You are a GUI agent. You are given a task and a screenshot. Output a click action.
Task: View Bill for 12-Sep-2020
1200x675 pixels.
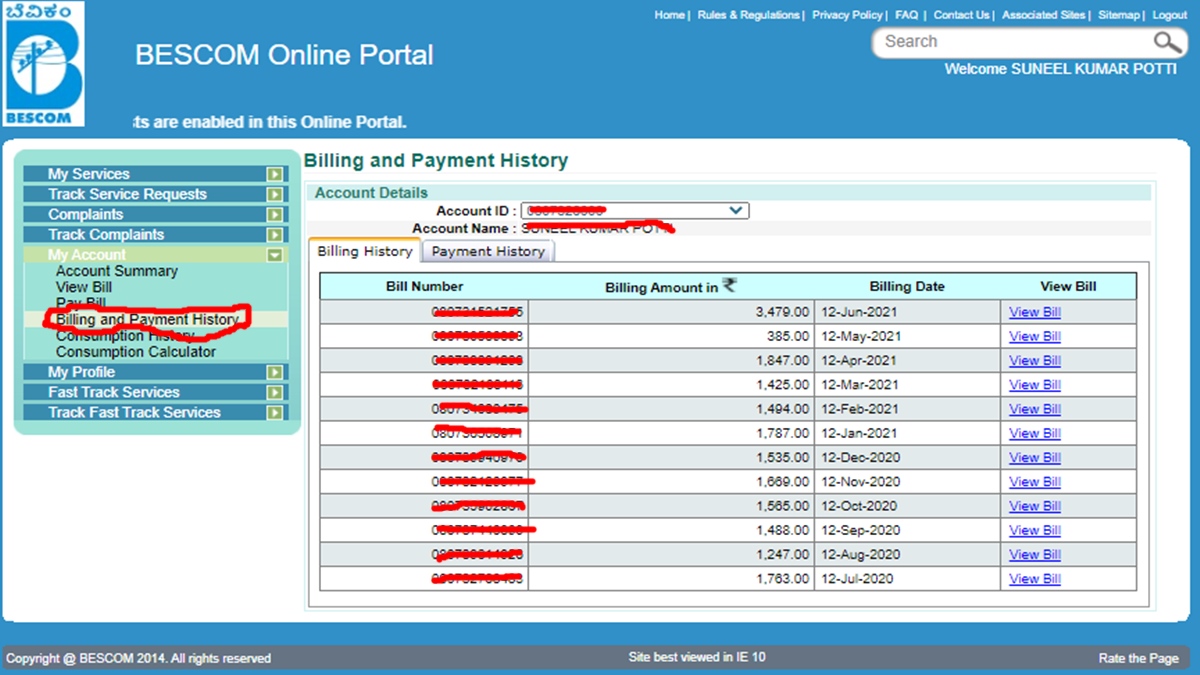1035,530
